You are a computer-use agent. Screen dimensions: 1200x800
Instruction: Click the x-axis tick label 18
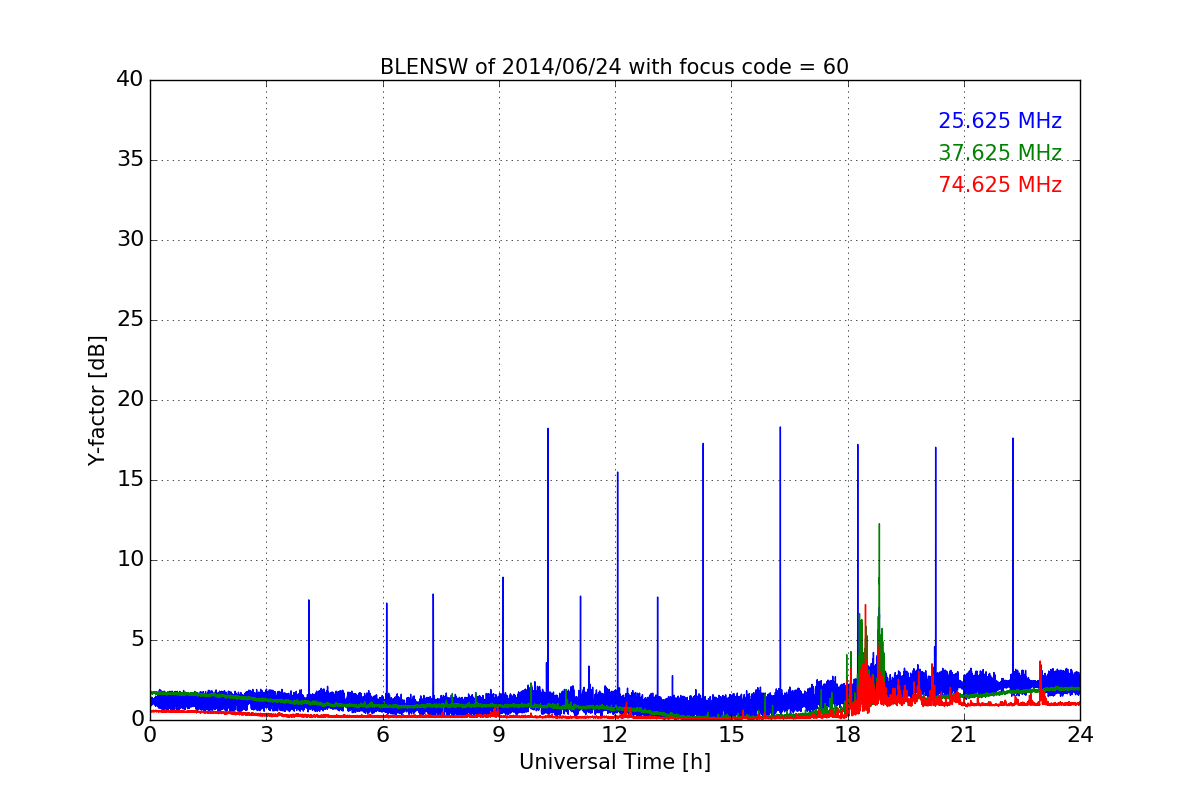847,735
